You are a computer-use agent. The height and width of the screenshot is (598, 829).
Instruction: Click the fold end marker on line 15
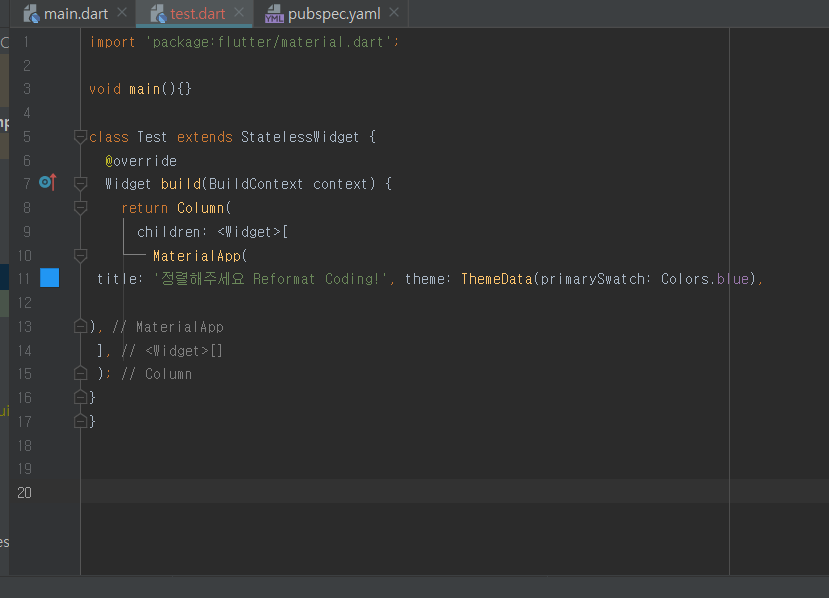(x=80, y=373)
